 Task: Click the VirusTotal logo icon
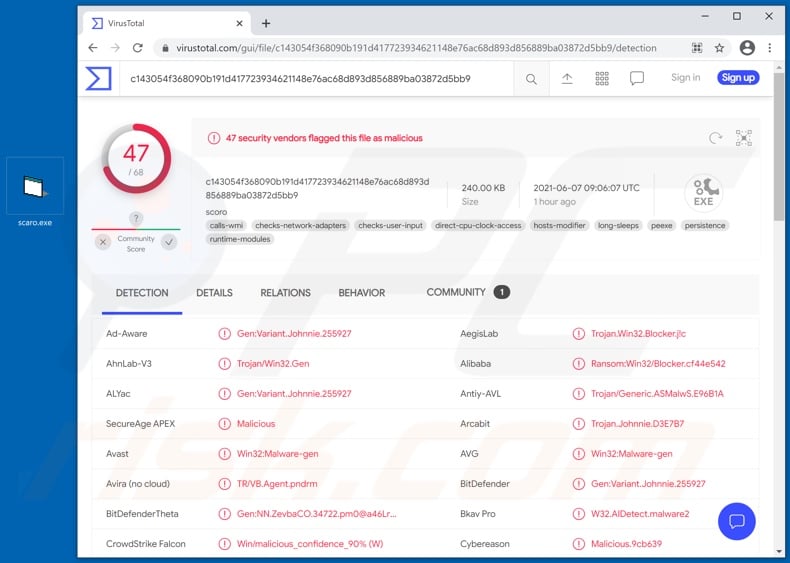click(98, 78)
